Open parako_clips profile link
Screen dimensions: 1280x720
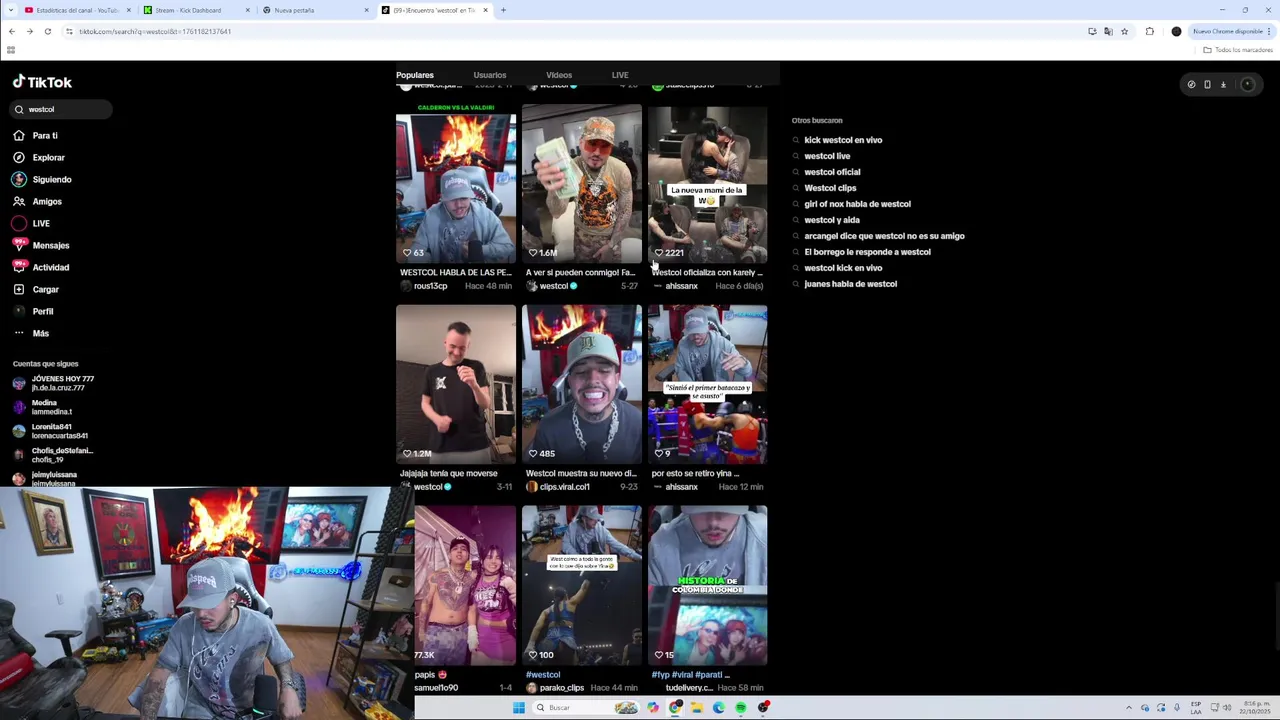click(561, 688)
